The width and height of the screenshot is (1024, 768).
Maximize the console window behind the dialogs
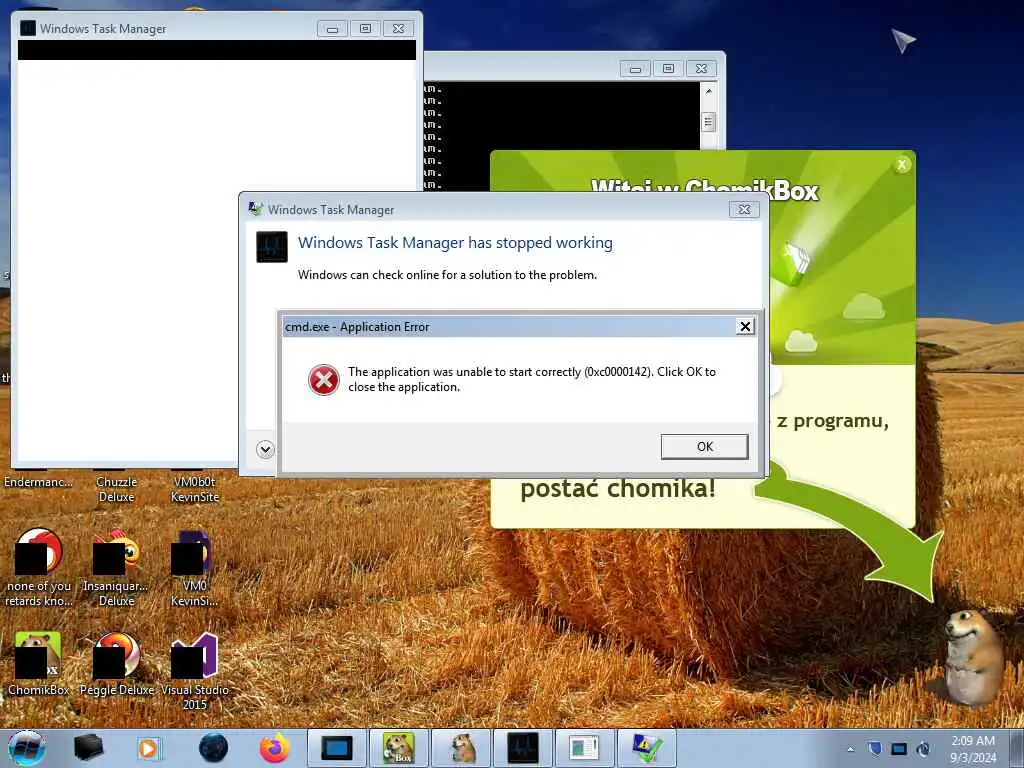pyautogui.click(x=668, y=69)
